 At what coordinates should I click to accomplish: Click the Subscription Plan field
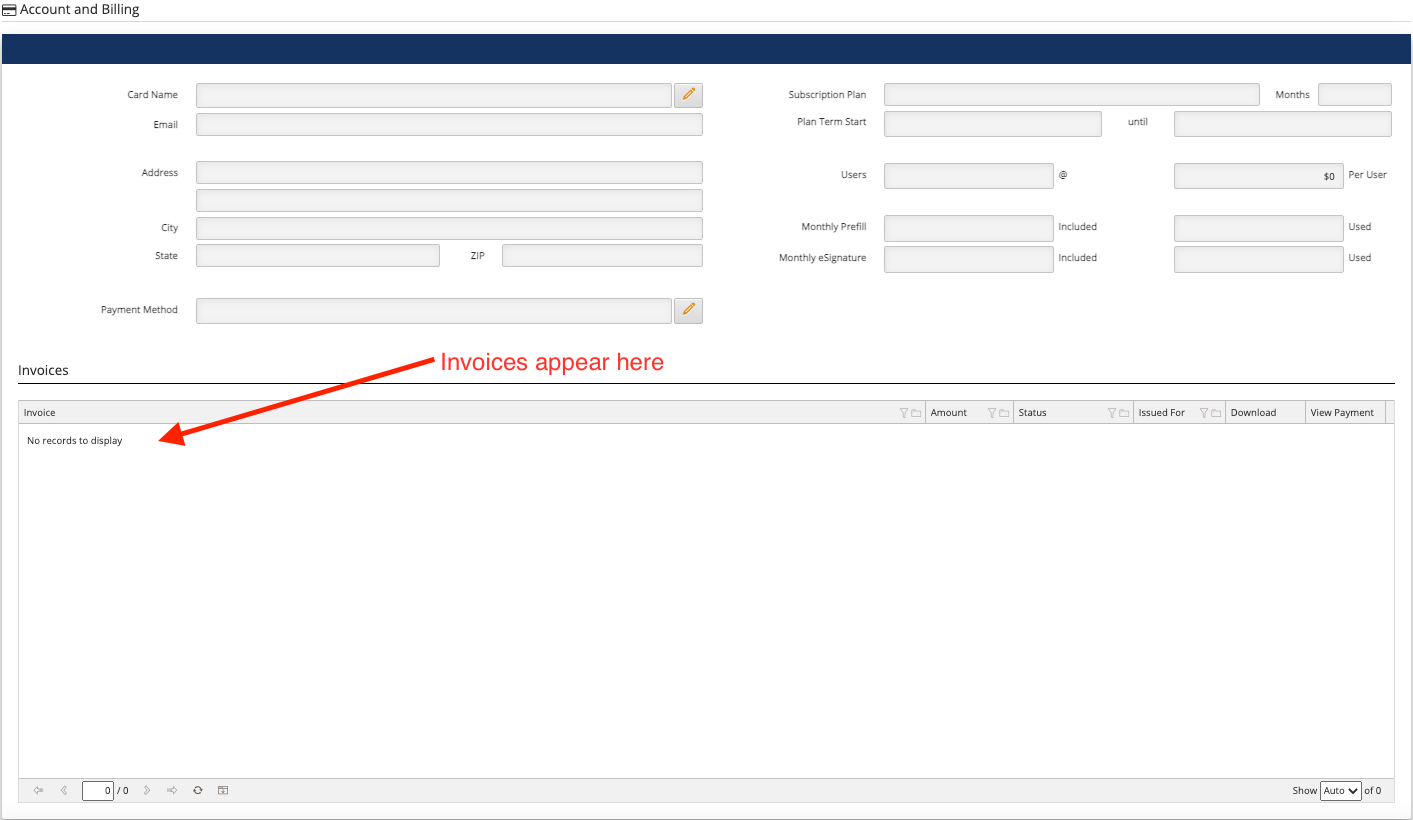tap(1071, 94)
